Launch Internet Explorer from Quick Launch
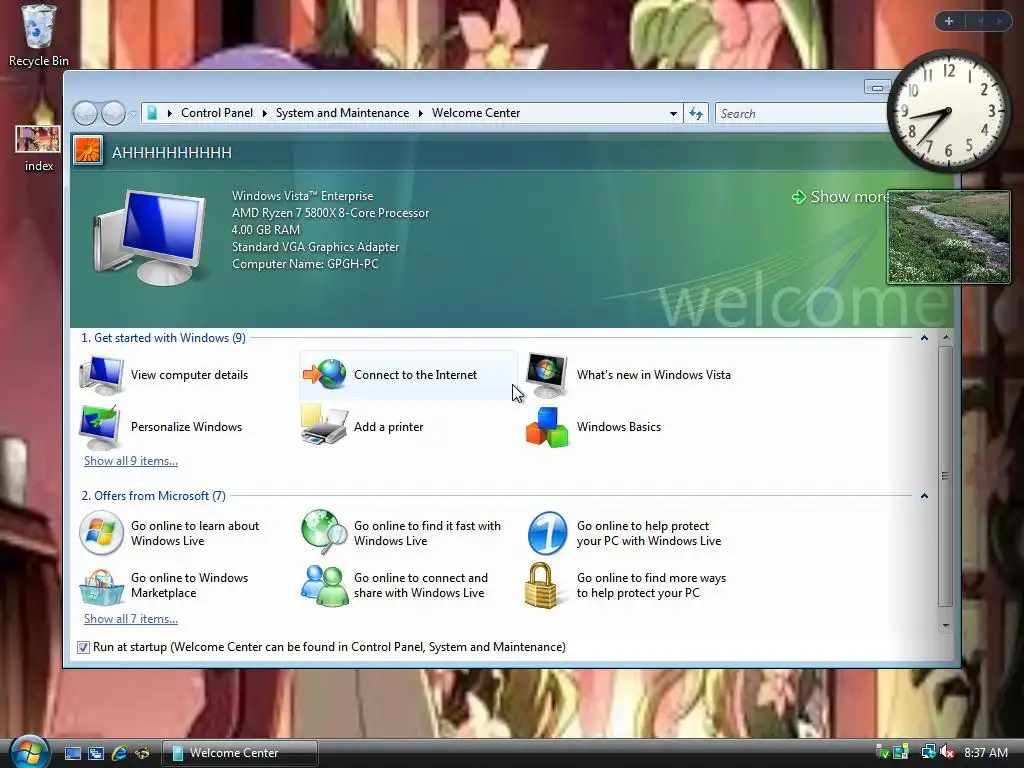Image resolution: width=1024 pixels, height=768 pixels. 119,753
